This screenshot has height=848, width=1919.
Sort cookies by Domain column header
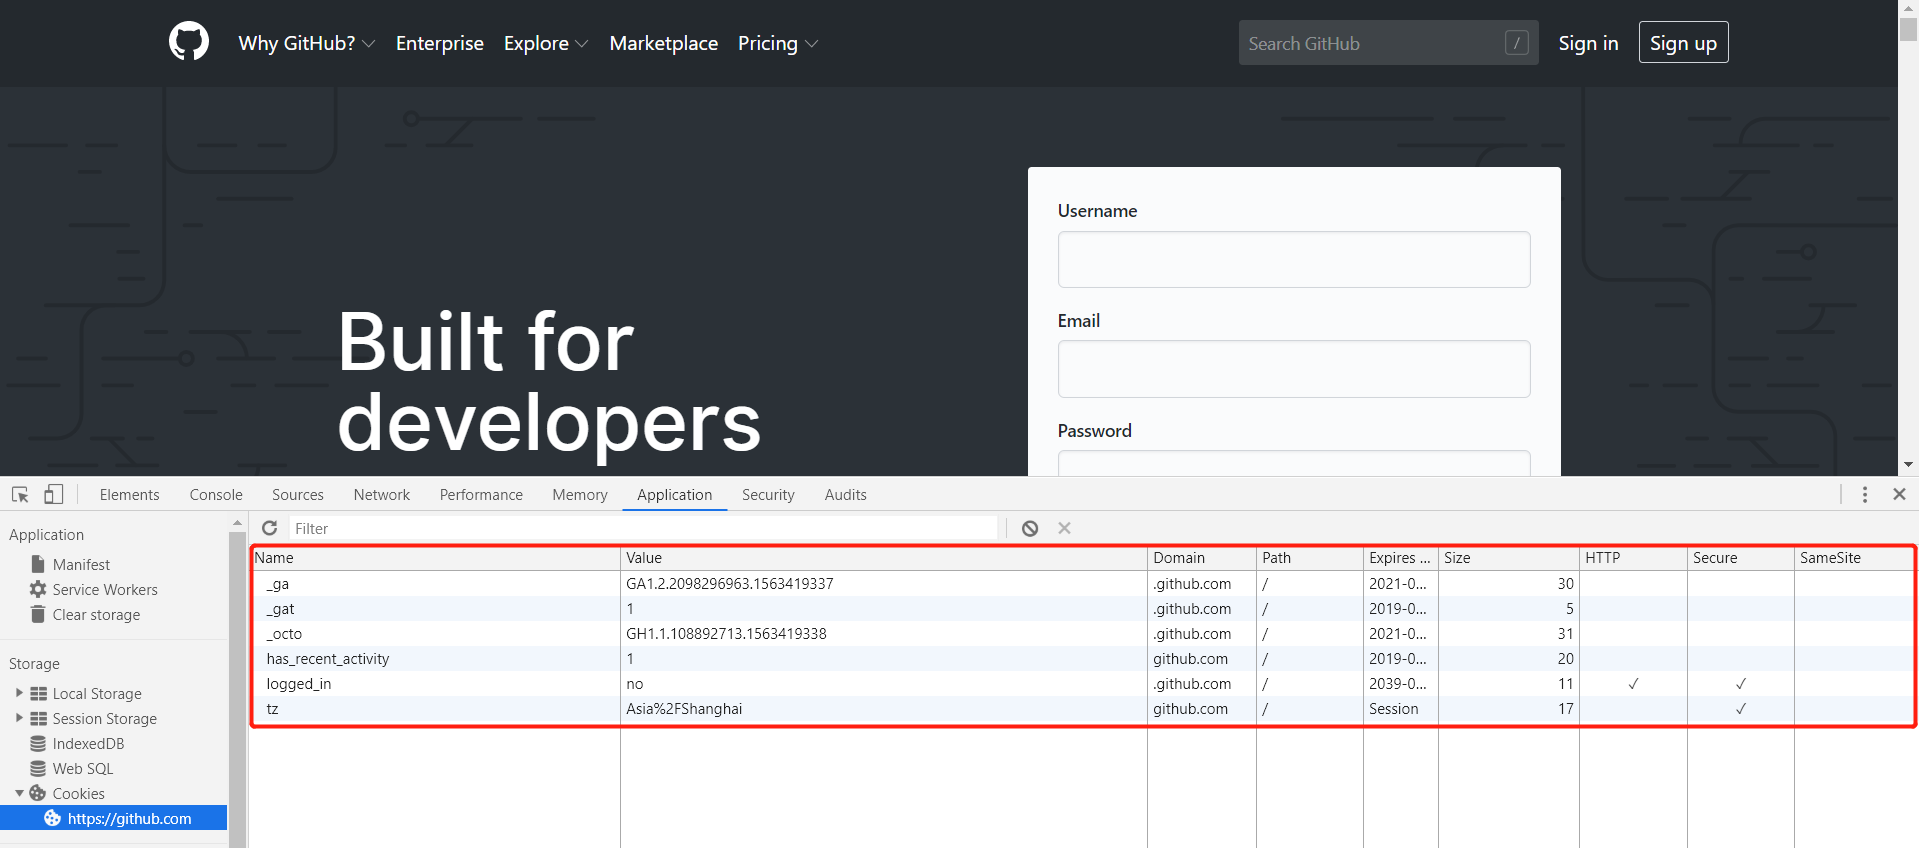pyautogui.click(x=1202, y=558)
